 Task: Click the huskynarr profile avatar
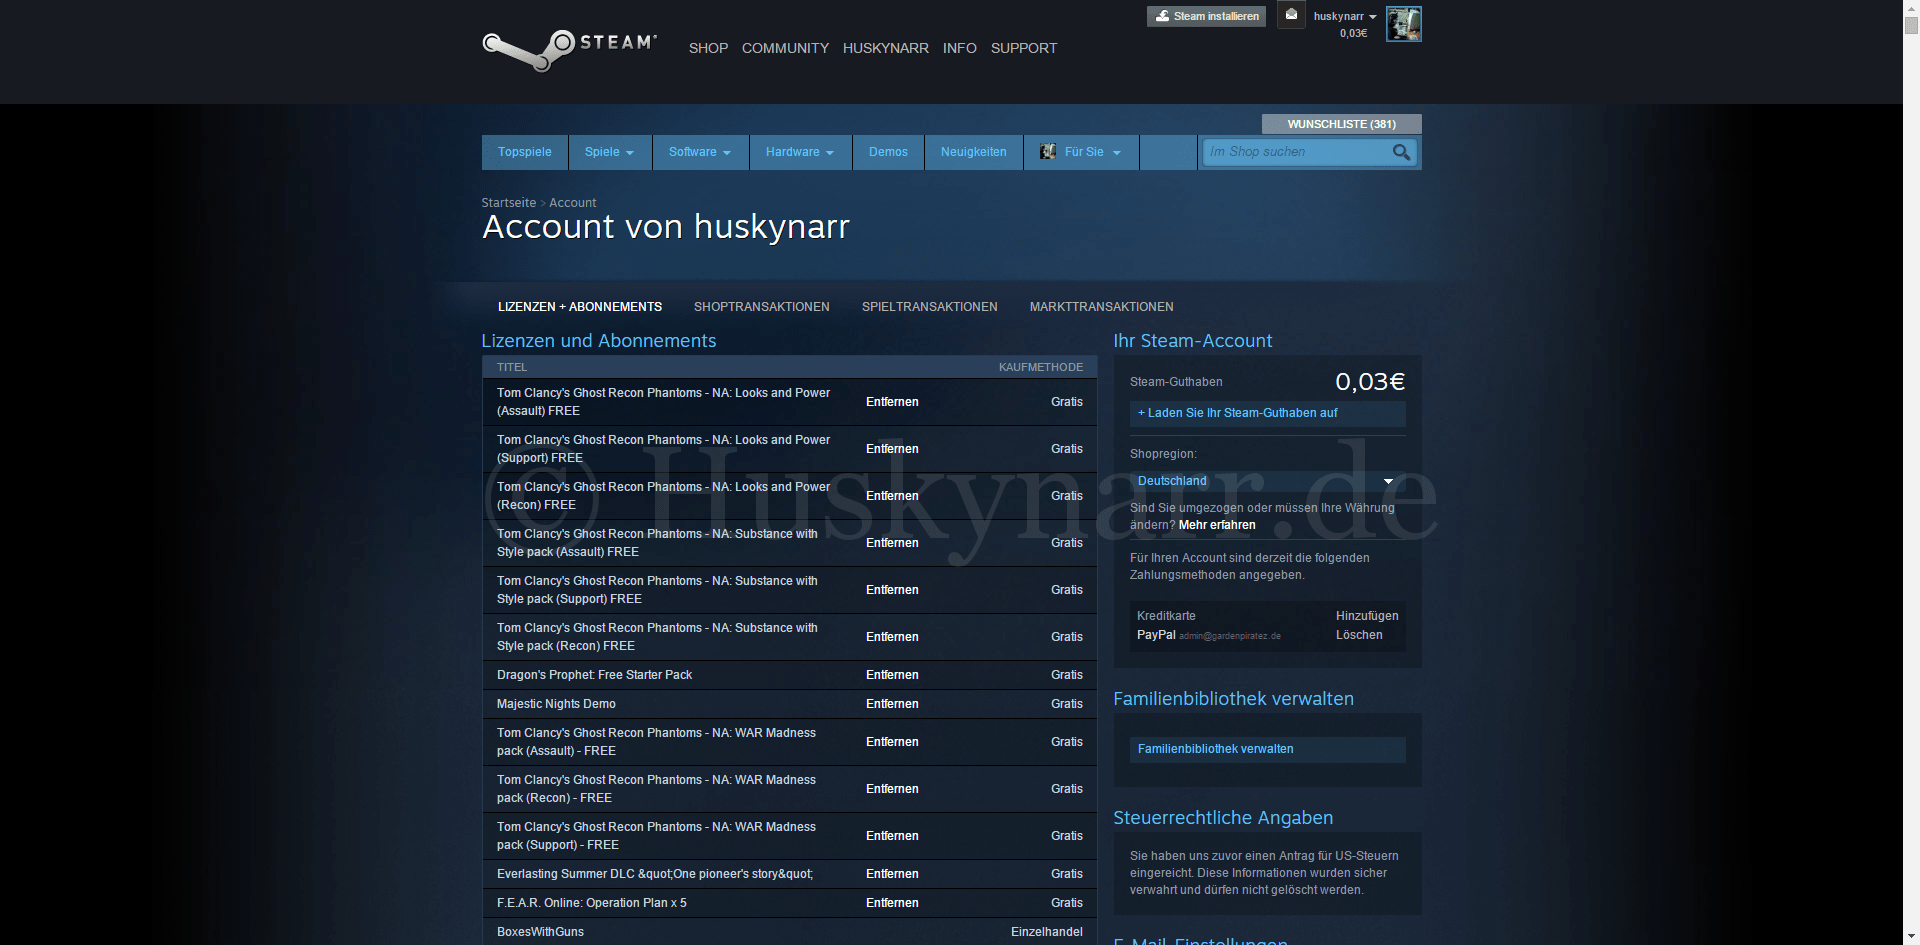[x=1403, y=24]
